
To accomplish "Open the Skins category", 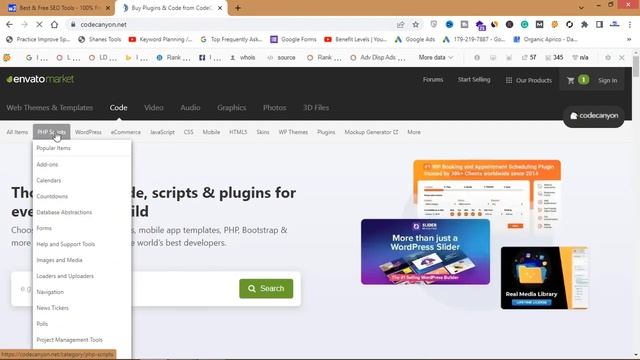I will click(263, 132).
